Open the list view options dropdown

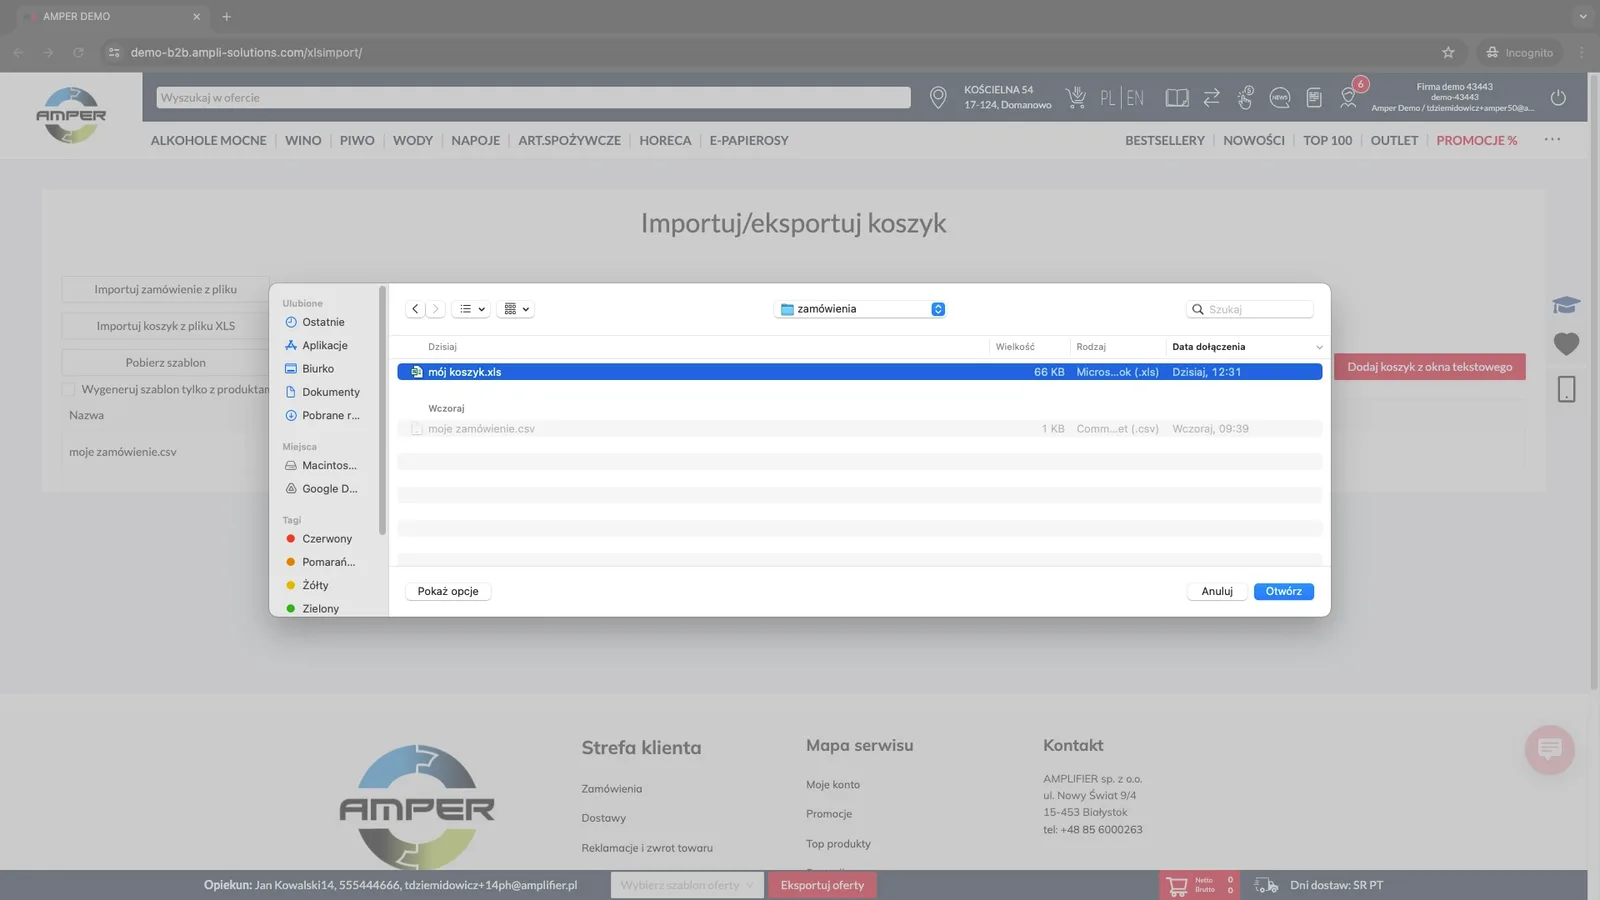[472, 309]
